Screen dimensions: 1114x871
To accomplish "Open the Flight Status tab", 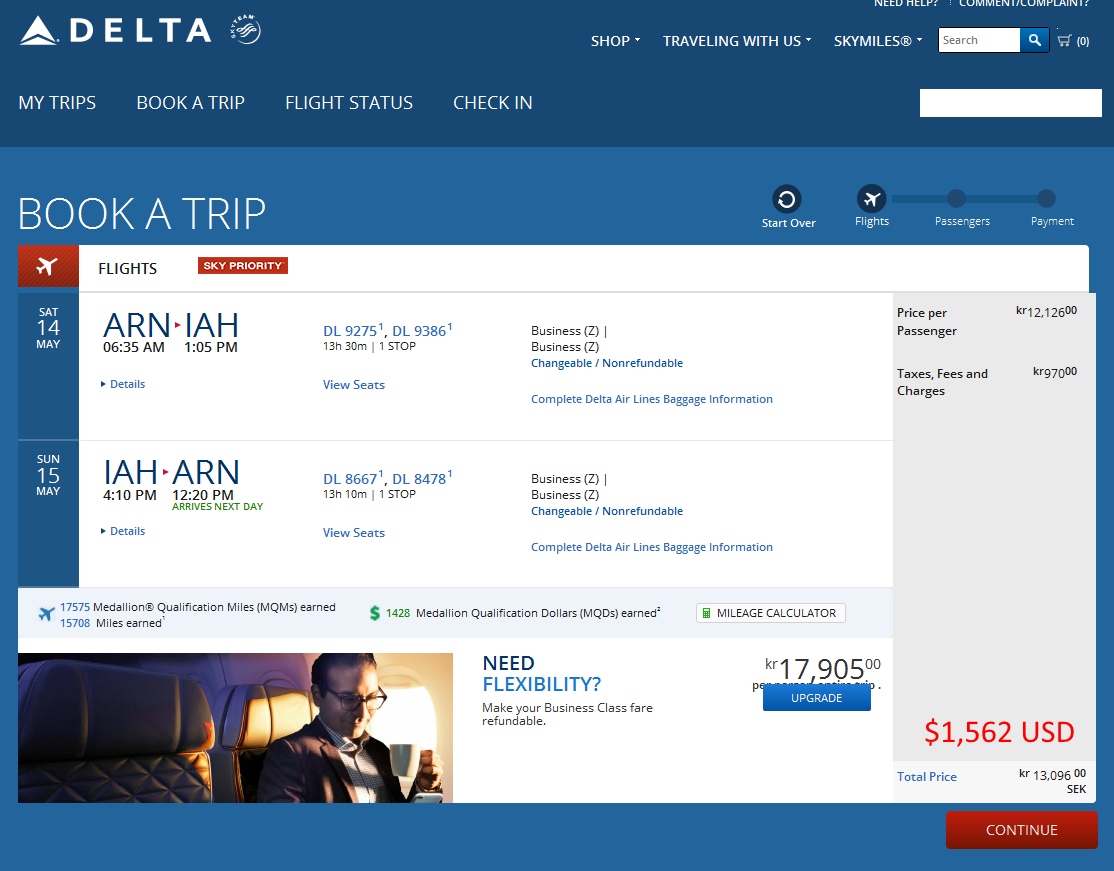I will coord(348,103).
